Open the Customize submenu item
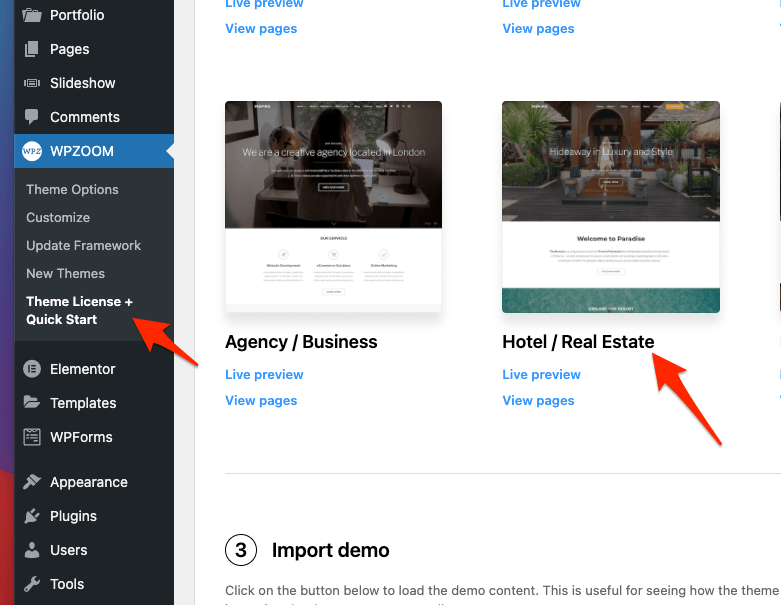Viewport: 781px width, 605px height. (x=58, y=217)
